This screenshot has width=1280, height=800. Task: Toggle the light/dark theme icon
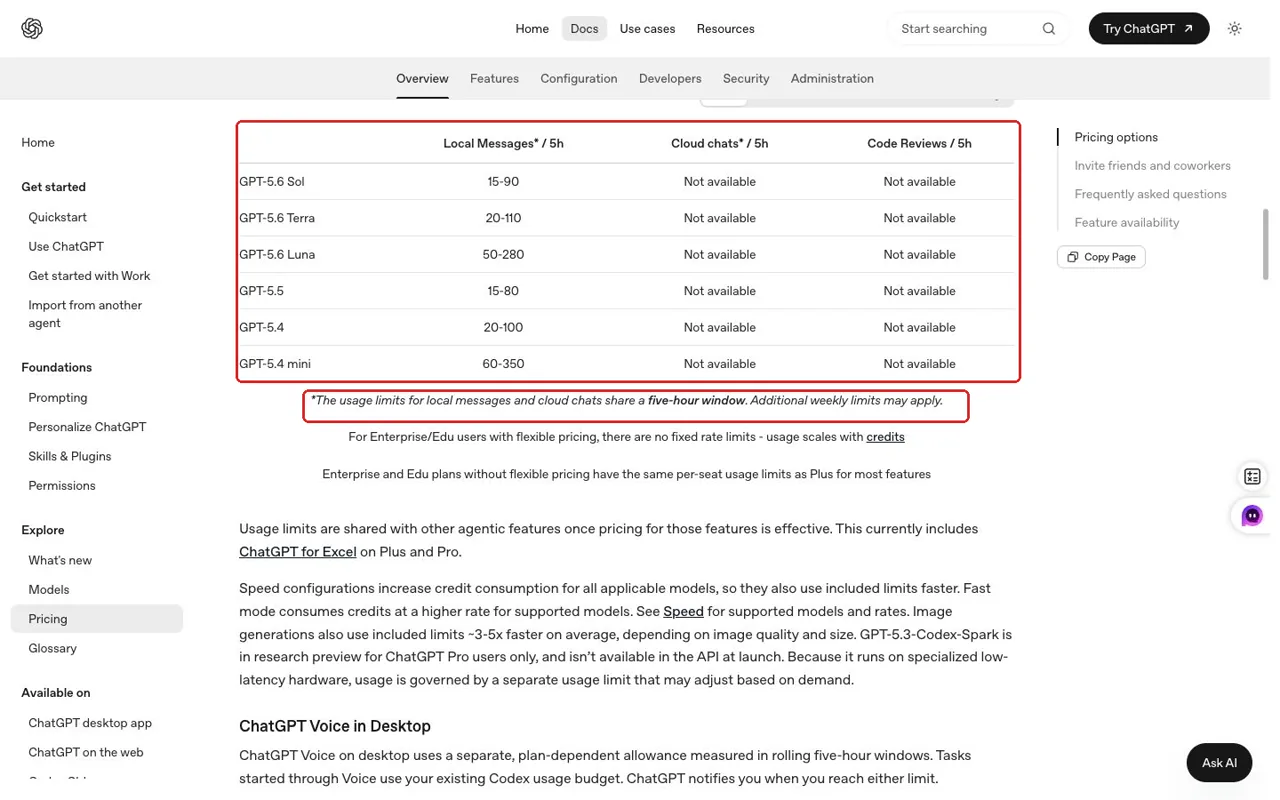coord(1234,29)
